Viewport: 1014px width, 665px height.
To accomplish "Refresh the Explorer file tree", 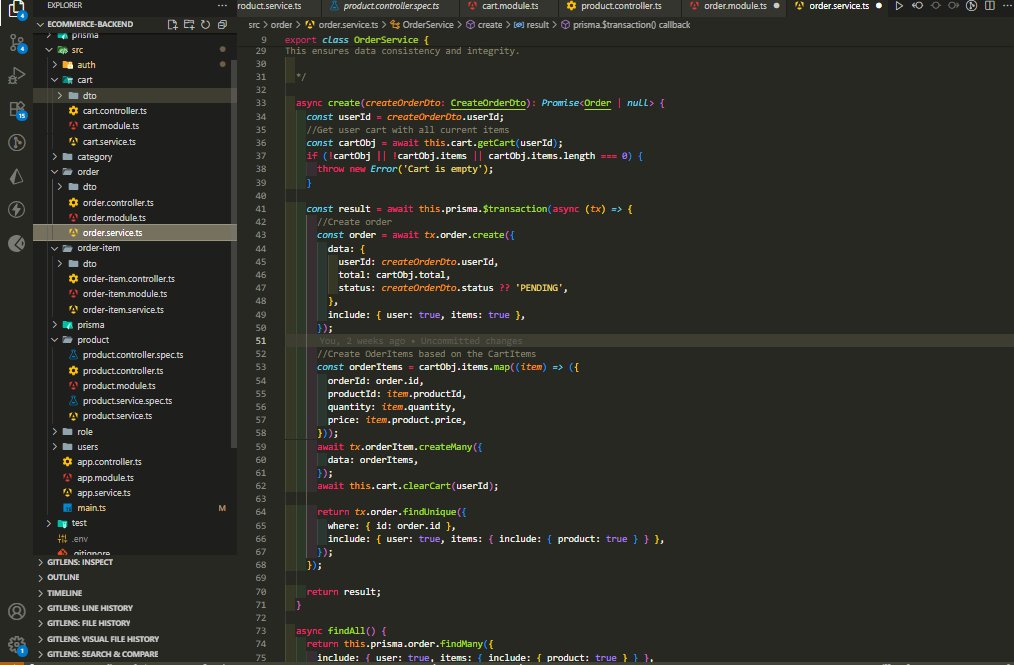I will pos(206,24).
